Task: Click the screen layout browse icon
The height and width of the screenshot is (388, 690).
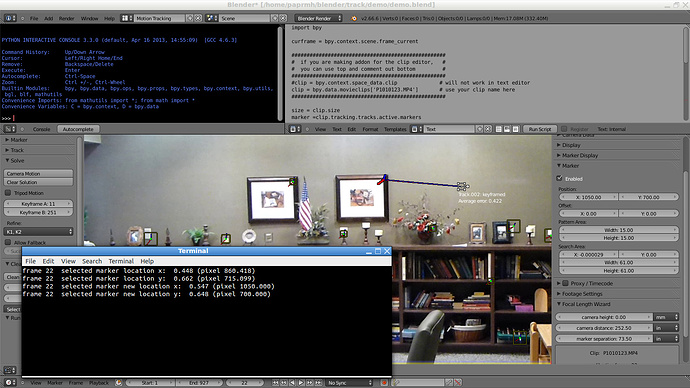Action: [x=126, y=18]
